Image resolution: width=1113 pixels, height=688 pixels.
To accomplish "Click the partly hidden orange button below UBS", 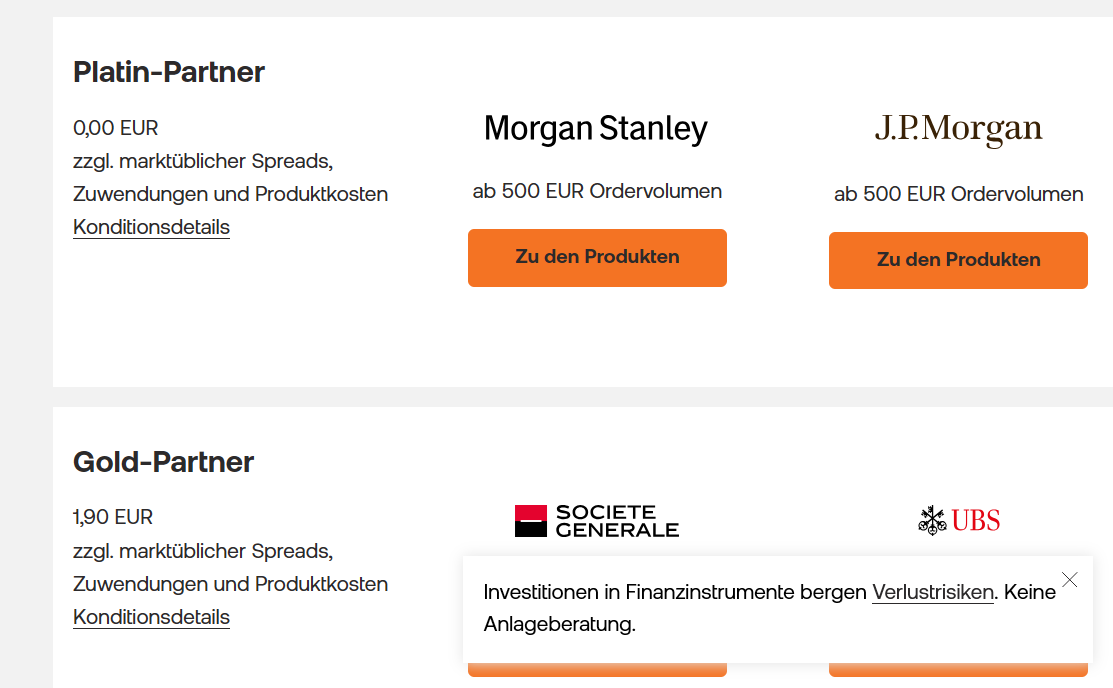I will [958, 670].
